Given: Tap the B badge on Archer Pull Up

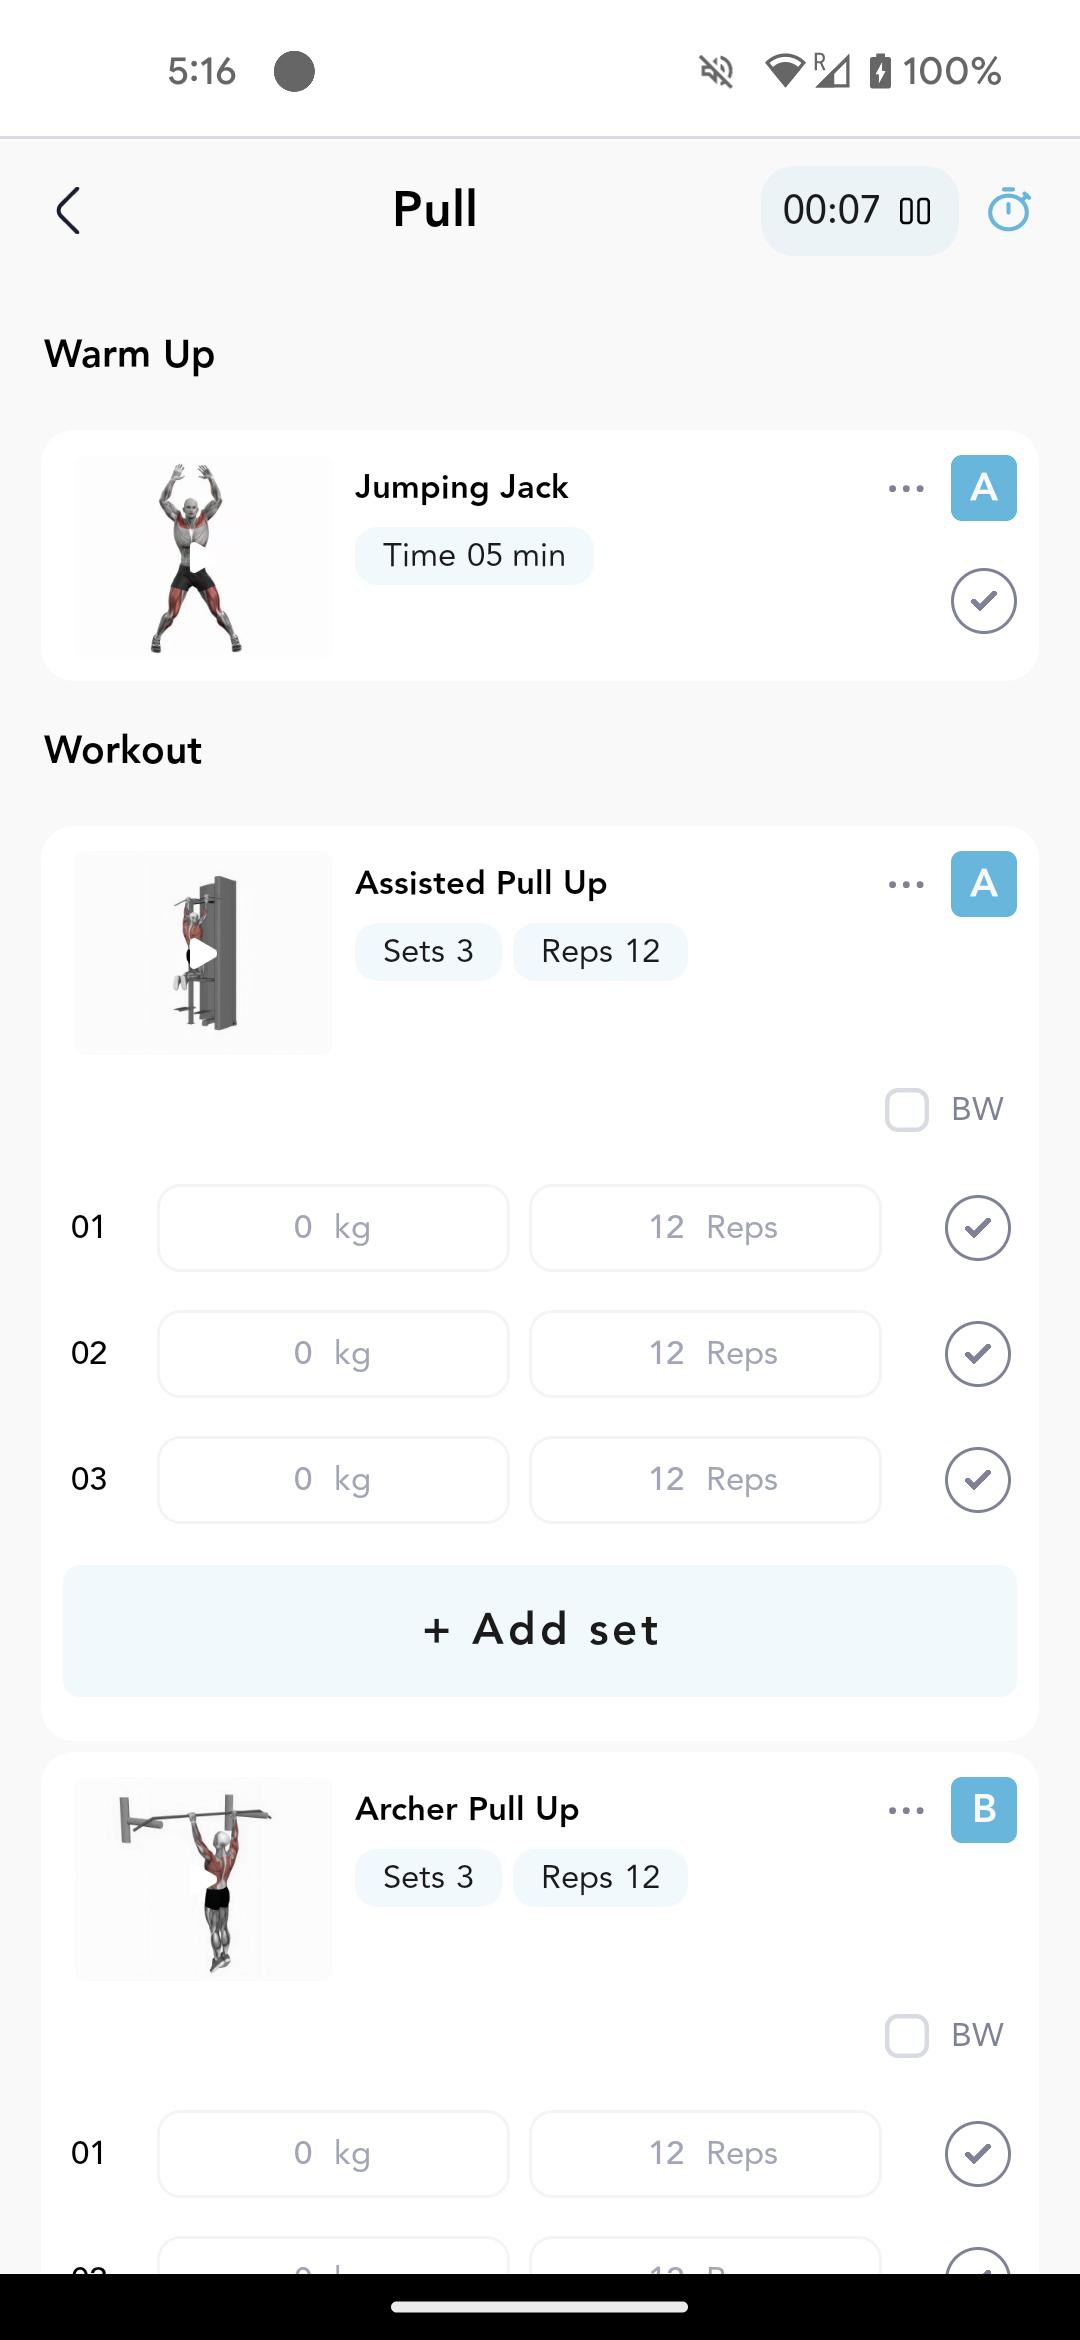Looking at the screenshot, I should [x=983, y=1810].
